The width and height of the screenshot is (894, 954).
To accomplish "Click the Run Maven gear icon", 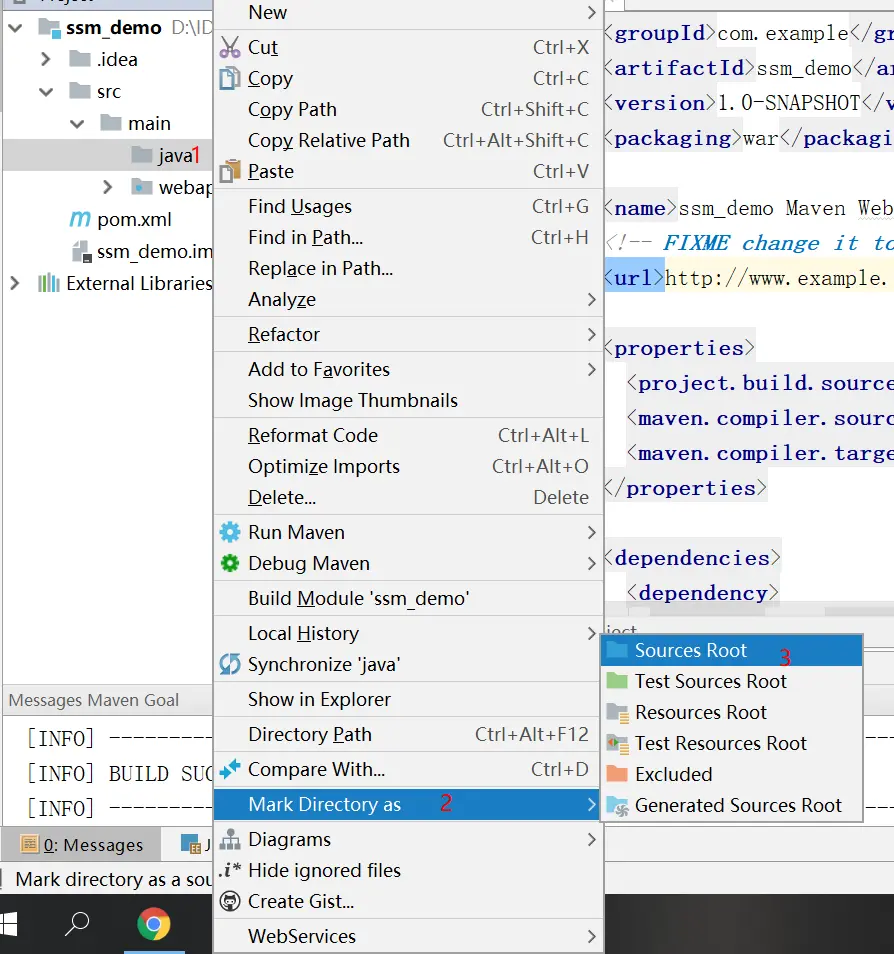I will 230,532.
